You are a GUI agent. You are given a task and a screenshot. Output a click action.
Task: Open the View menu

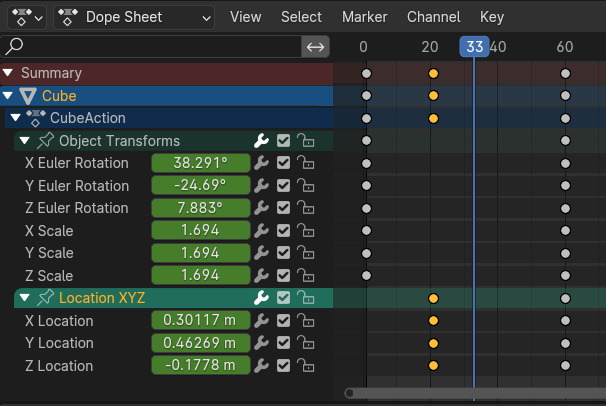click(x=245, y=17)
